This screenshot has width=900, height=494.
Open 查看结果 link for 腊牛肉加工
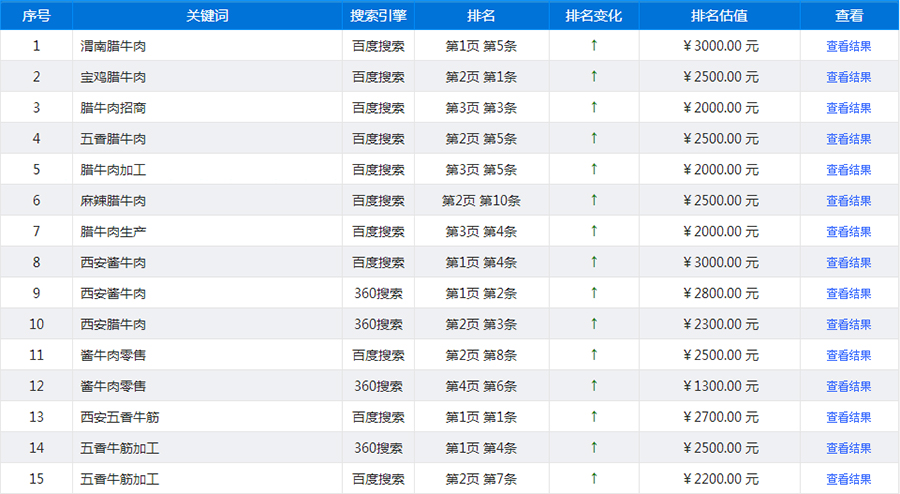point(848,170)
